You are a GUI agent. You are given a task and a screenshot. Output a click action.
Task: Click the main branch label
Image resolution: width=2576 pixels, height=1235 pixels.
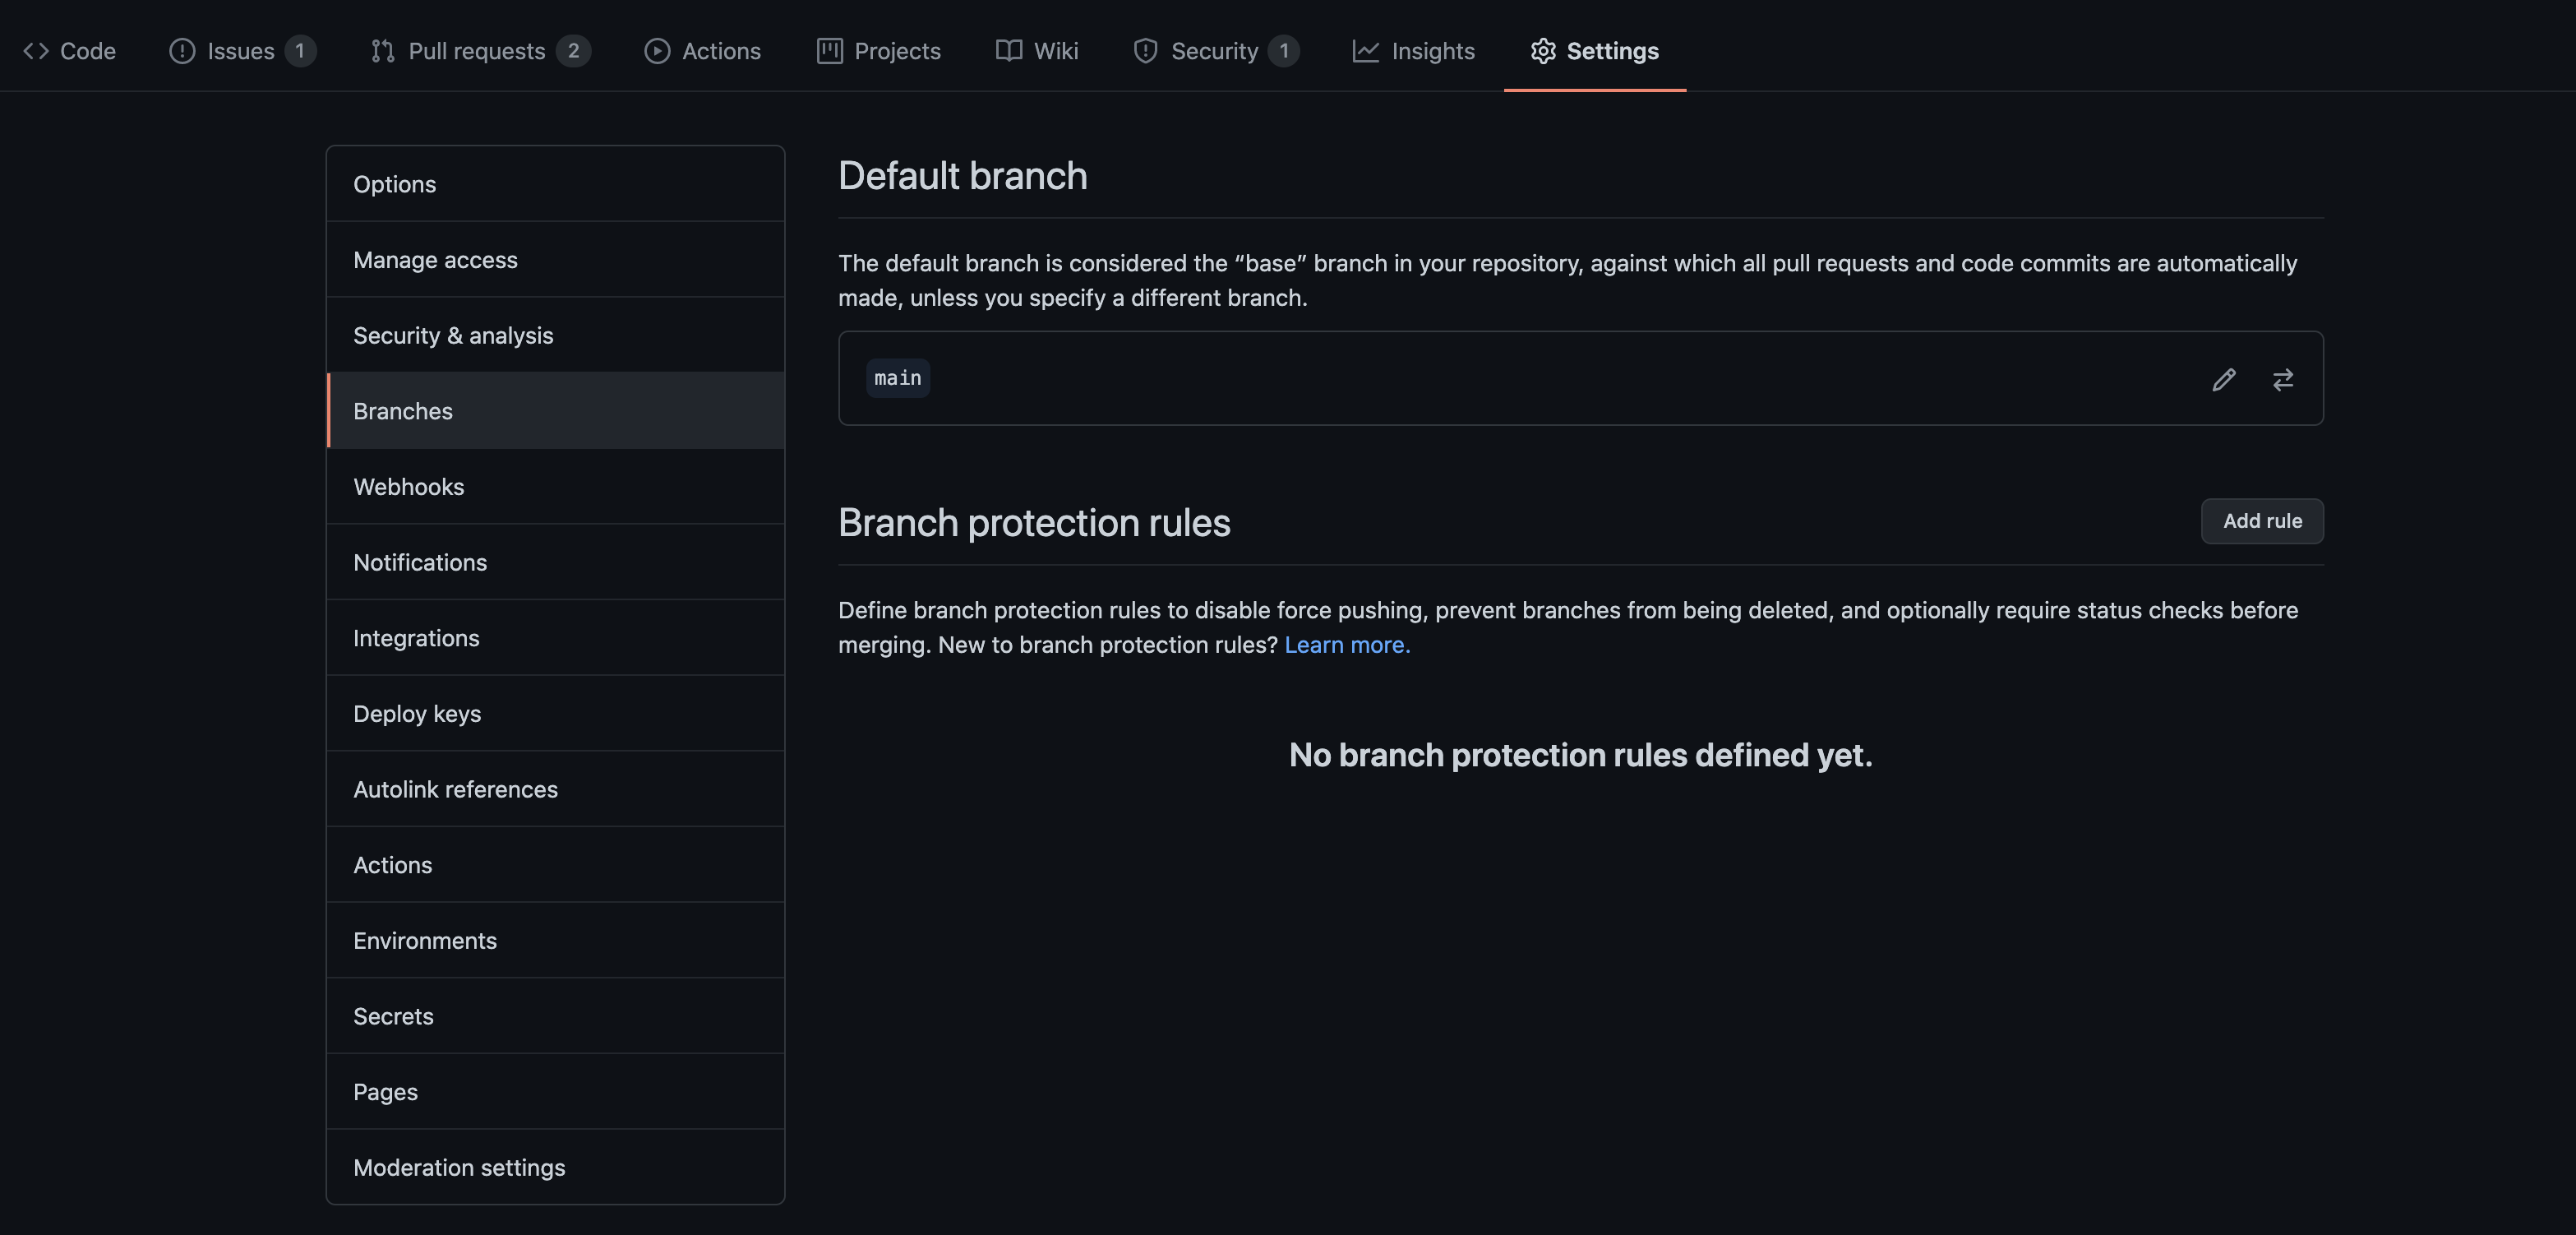click(897, 378)
